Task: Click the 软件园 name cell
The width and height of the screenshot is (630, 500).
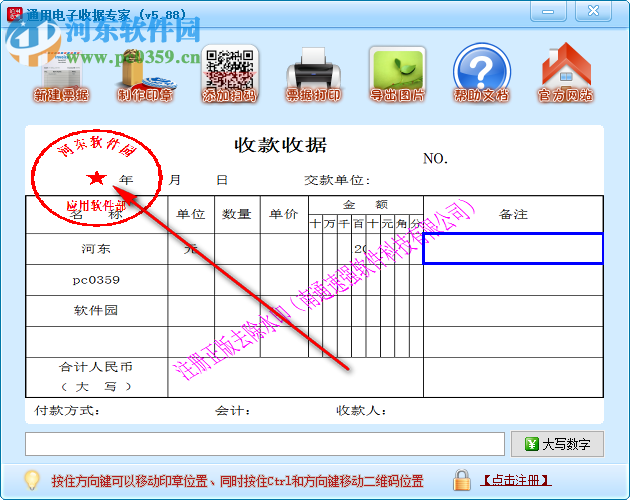Action: pyautogui.click(x=96, y=311)
